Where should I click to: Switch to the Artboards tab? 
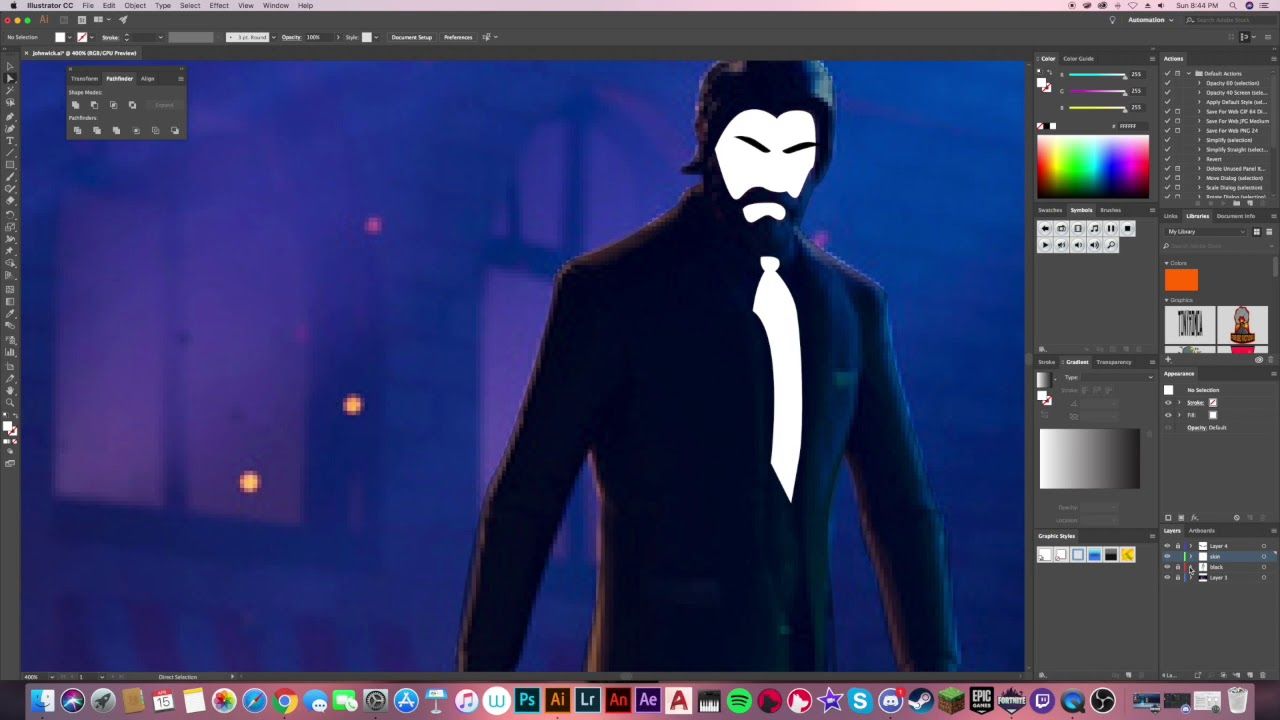click(x=1202, y=531)
